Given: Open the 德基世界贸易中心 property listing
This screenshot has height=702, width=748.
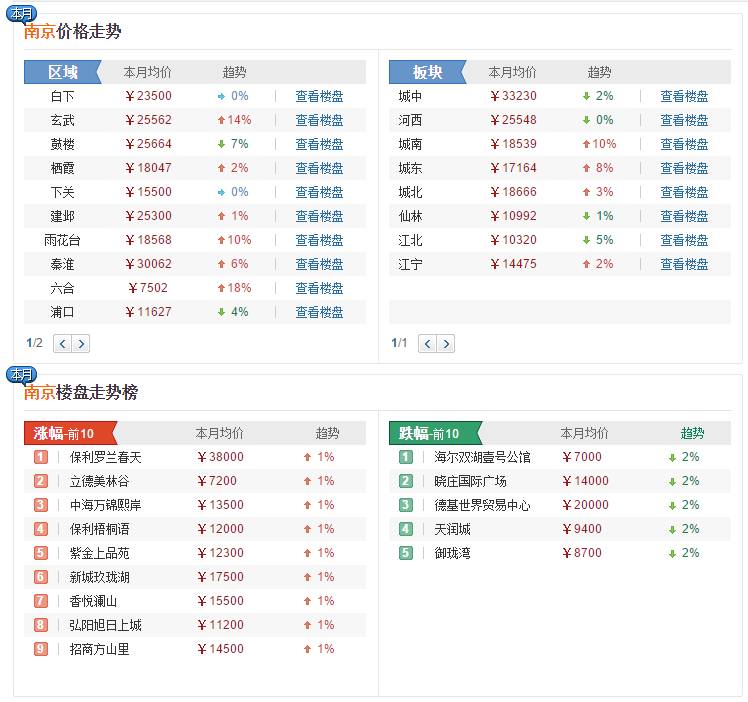Looking at the screenshot, I should tap(482, 505).
